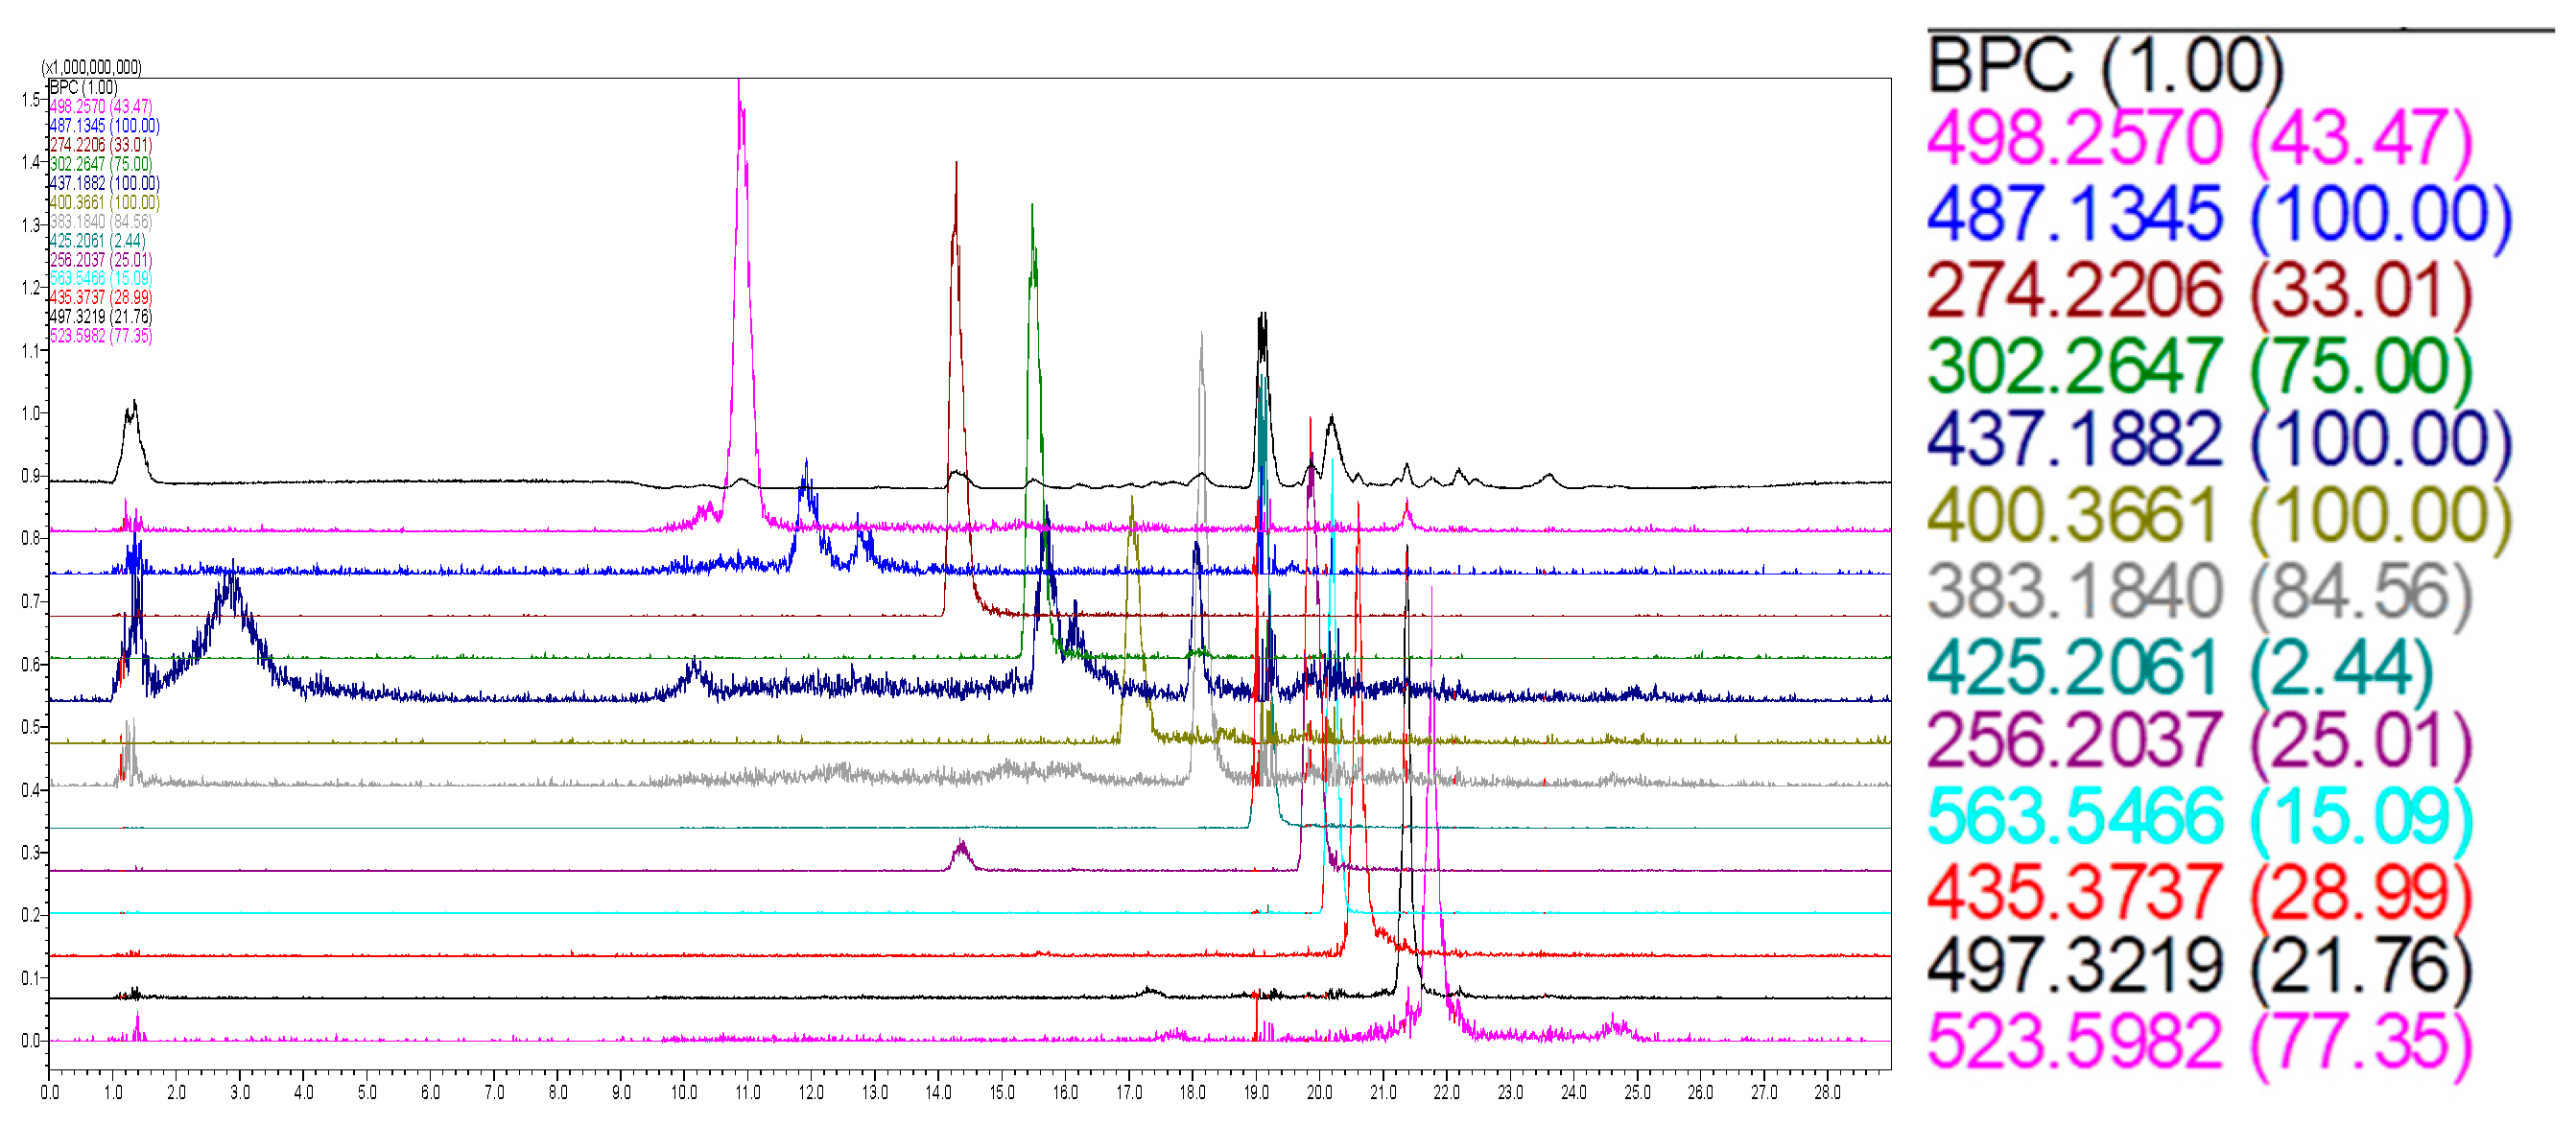Select magenta 523.5982 (77.35) large legend entry
The width and height of the screenshot is (2576, 1126).
[x=2199, y=1042]
